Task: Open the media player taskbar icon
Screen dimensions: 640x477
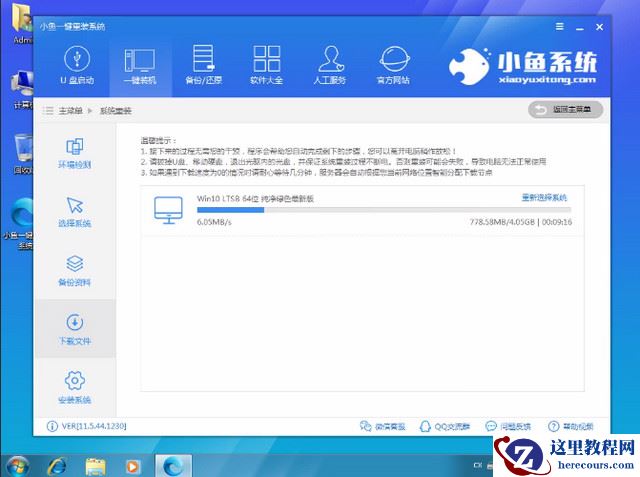Action: click(133, 466)
